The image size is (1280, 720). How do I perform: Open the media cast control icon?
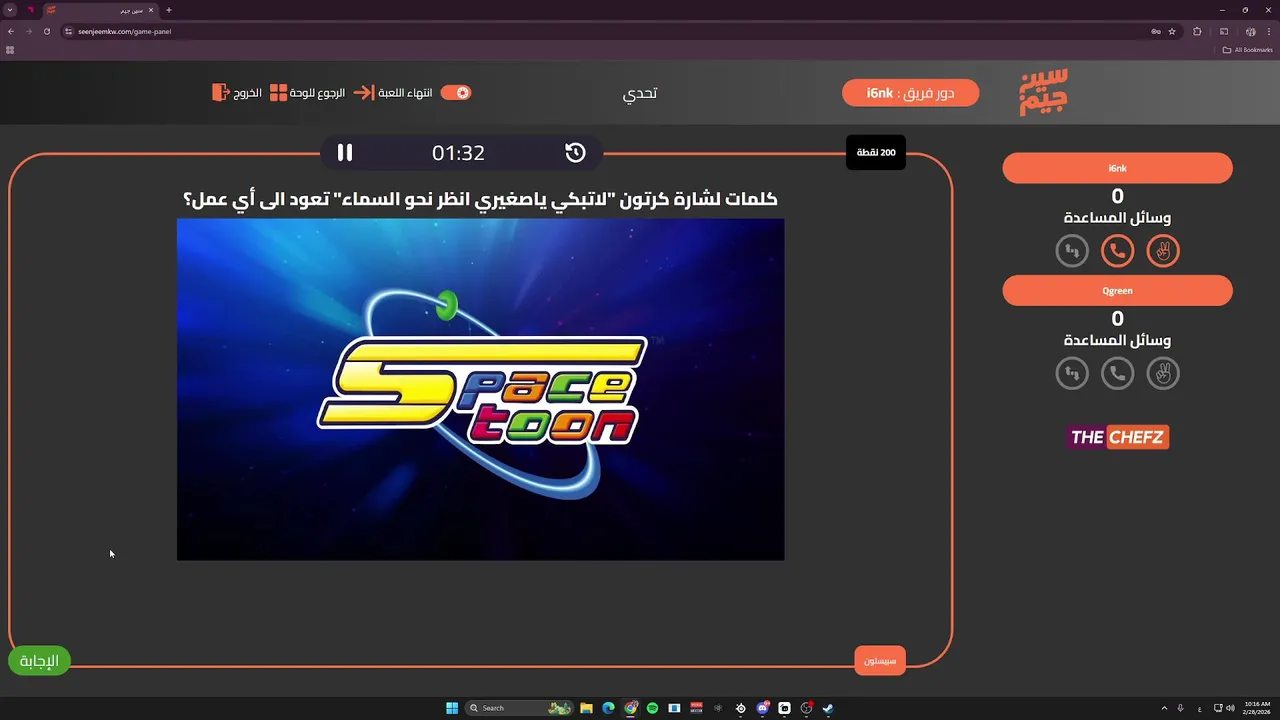pyautogui.click(x=1224, y=31)
